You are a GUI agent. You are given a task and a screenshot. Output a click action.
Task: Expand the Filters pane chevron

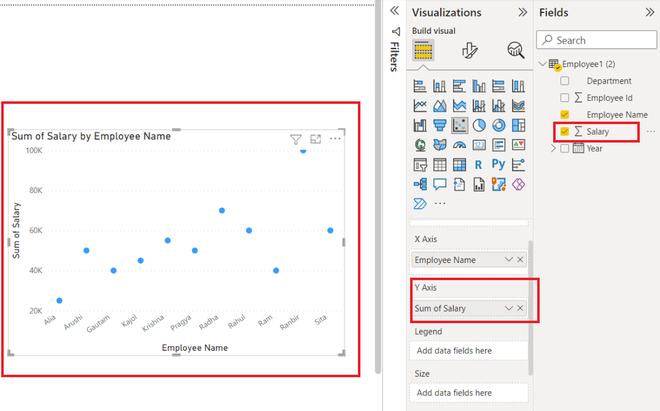tap(394, 11)
